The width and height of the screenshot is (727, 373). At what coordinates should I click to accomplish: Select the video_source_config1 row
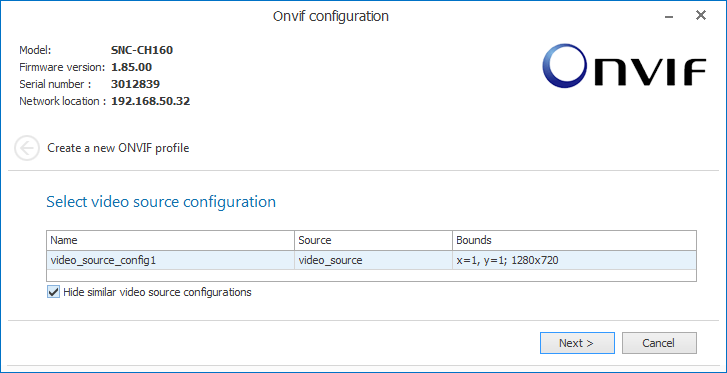tap(371, 260)
